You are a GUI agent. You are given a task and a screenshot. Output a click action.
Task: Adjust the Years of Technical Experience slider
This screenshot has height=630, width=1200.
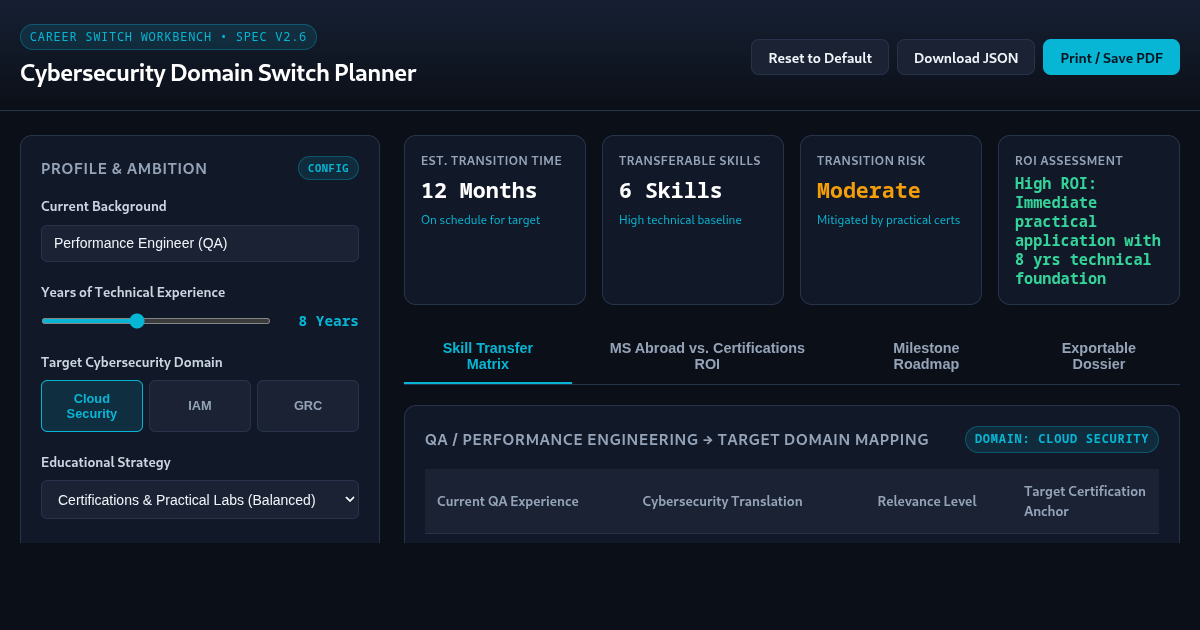(x=156, y=321)
